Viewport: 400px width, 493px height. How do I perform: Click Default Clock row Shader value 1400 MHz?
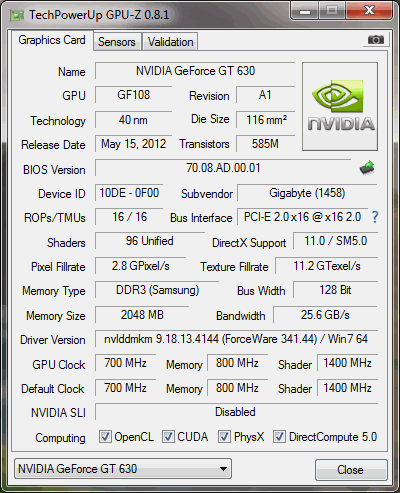(x=347, y=388)
